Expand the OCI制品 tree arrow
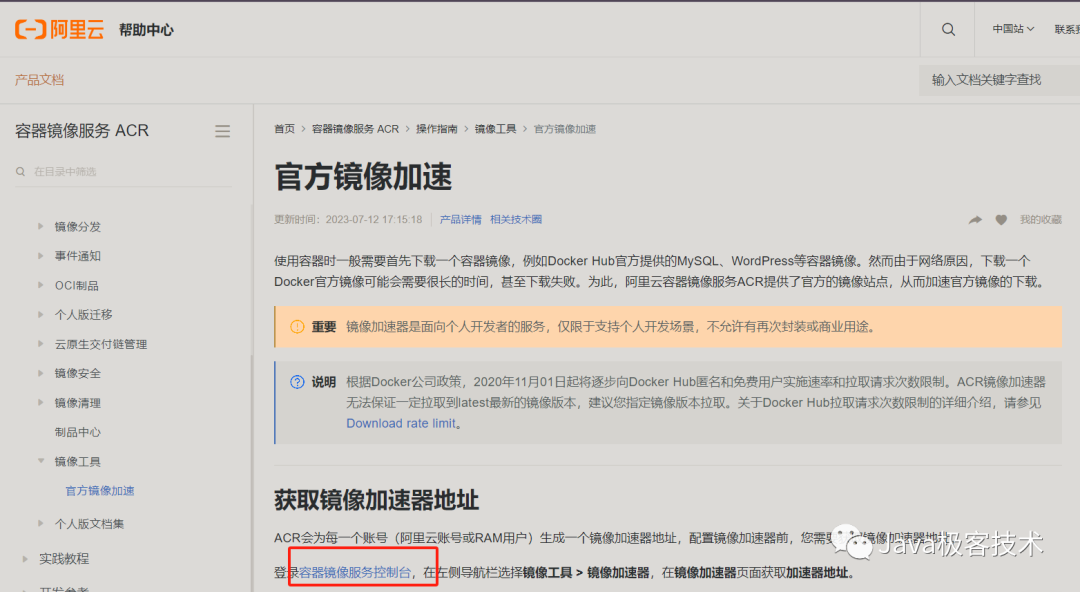The height and width of the screenshot is (592, 1080). pos(41,285)
